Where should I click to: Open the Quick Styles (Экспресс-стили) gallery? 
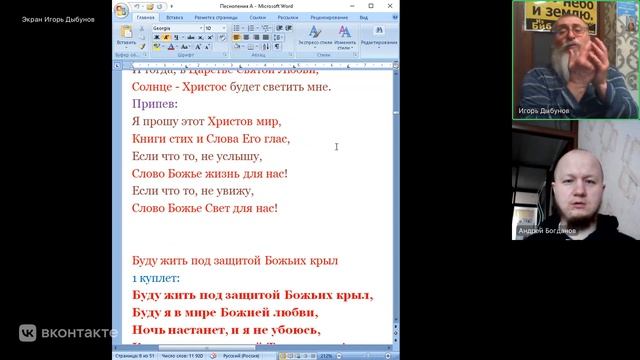pyautogui.click(x=315, y=36)
